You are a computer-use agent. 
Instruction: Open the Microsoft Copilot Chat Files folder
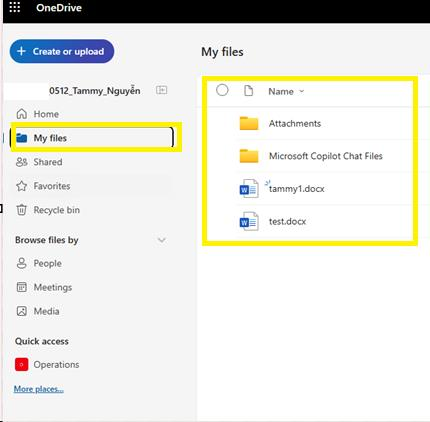326,156
